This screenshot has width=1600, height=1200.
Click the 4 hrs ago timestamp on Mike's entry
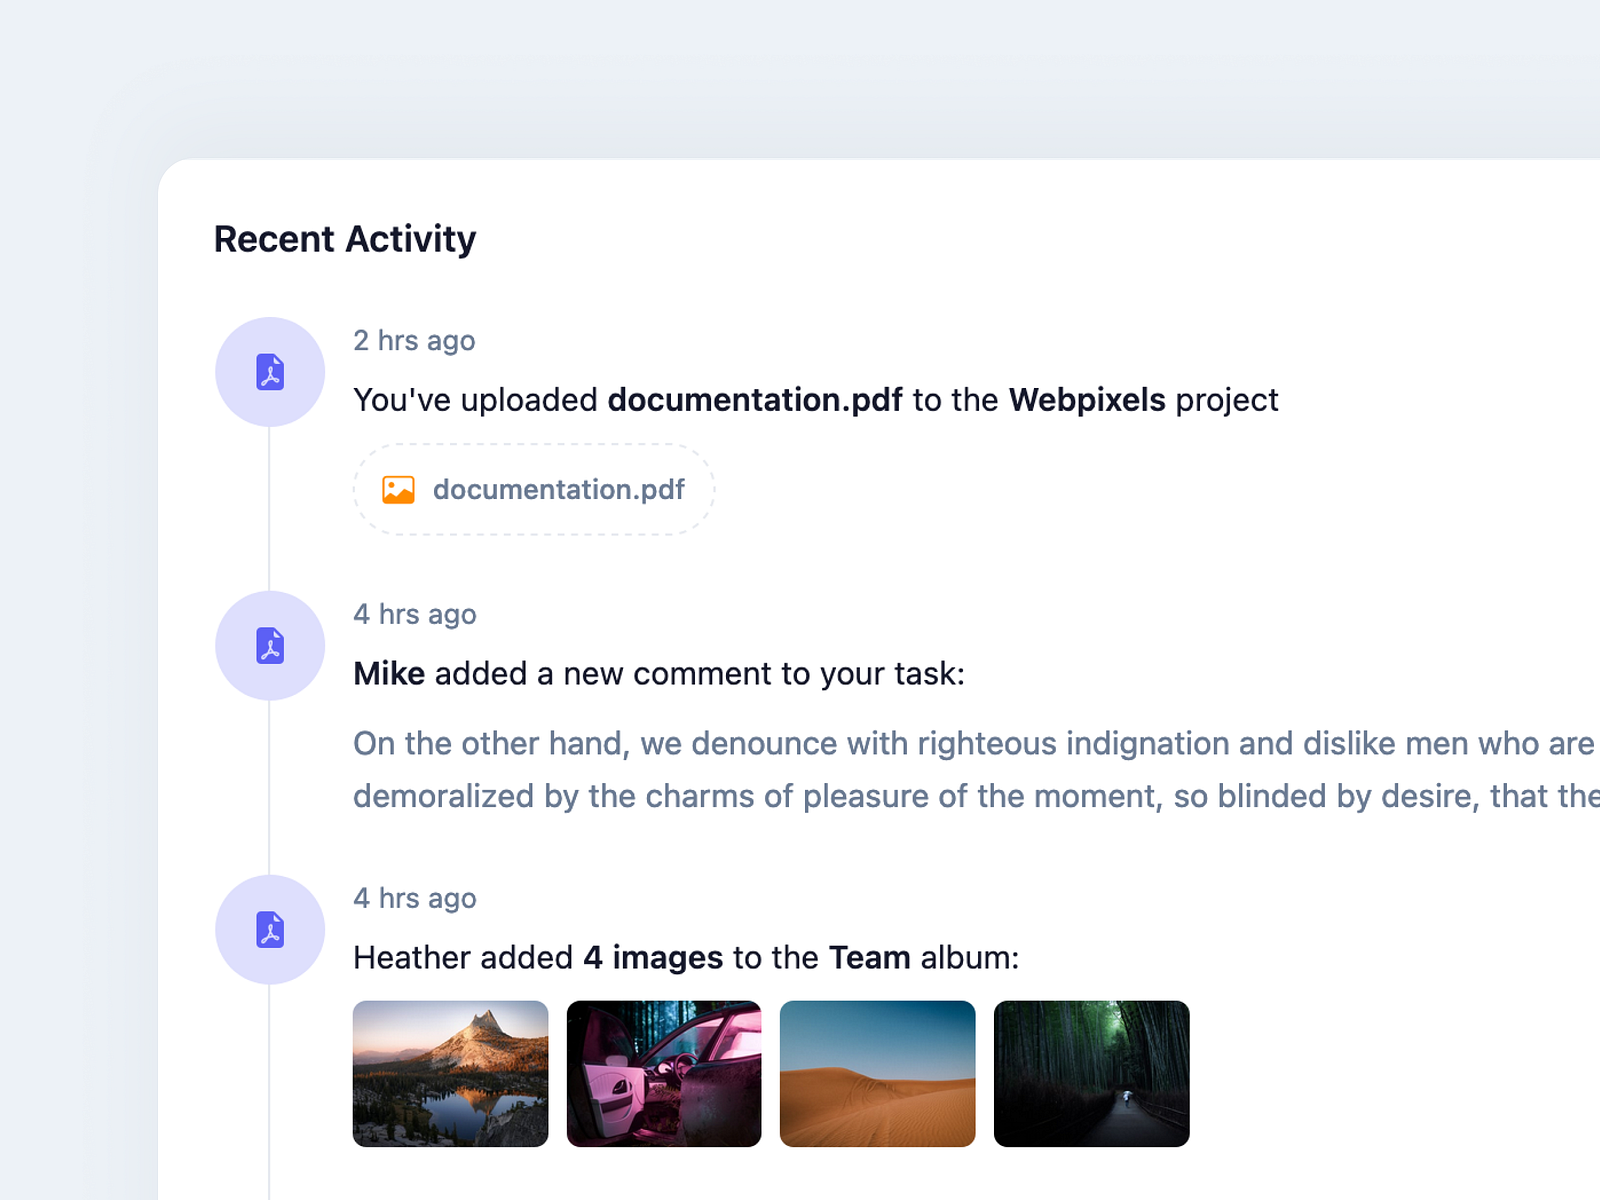[414, 614]
